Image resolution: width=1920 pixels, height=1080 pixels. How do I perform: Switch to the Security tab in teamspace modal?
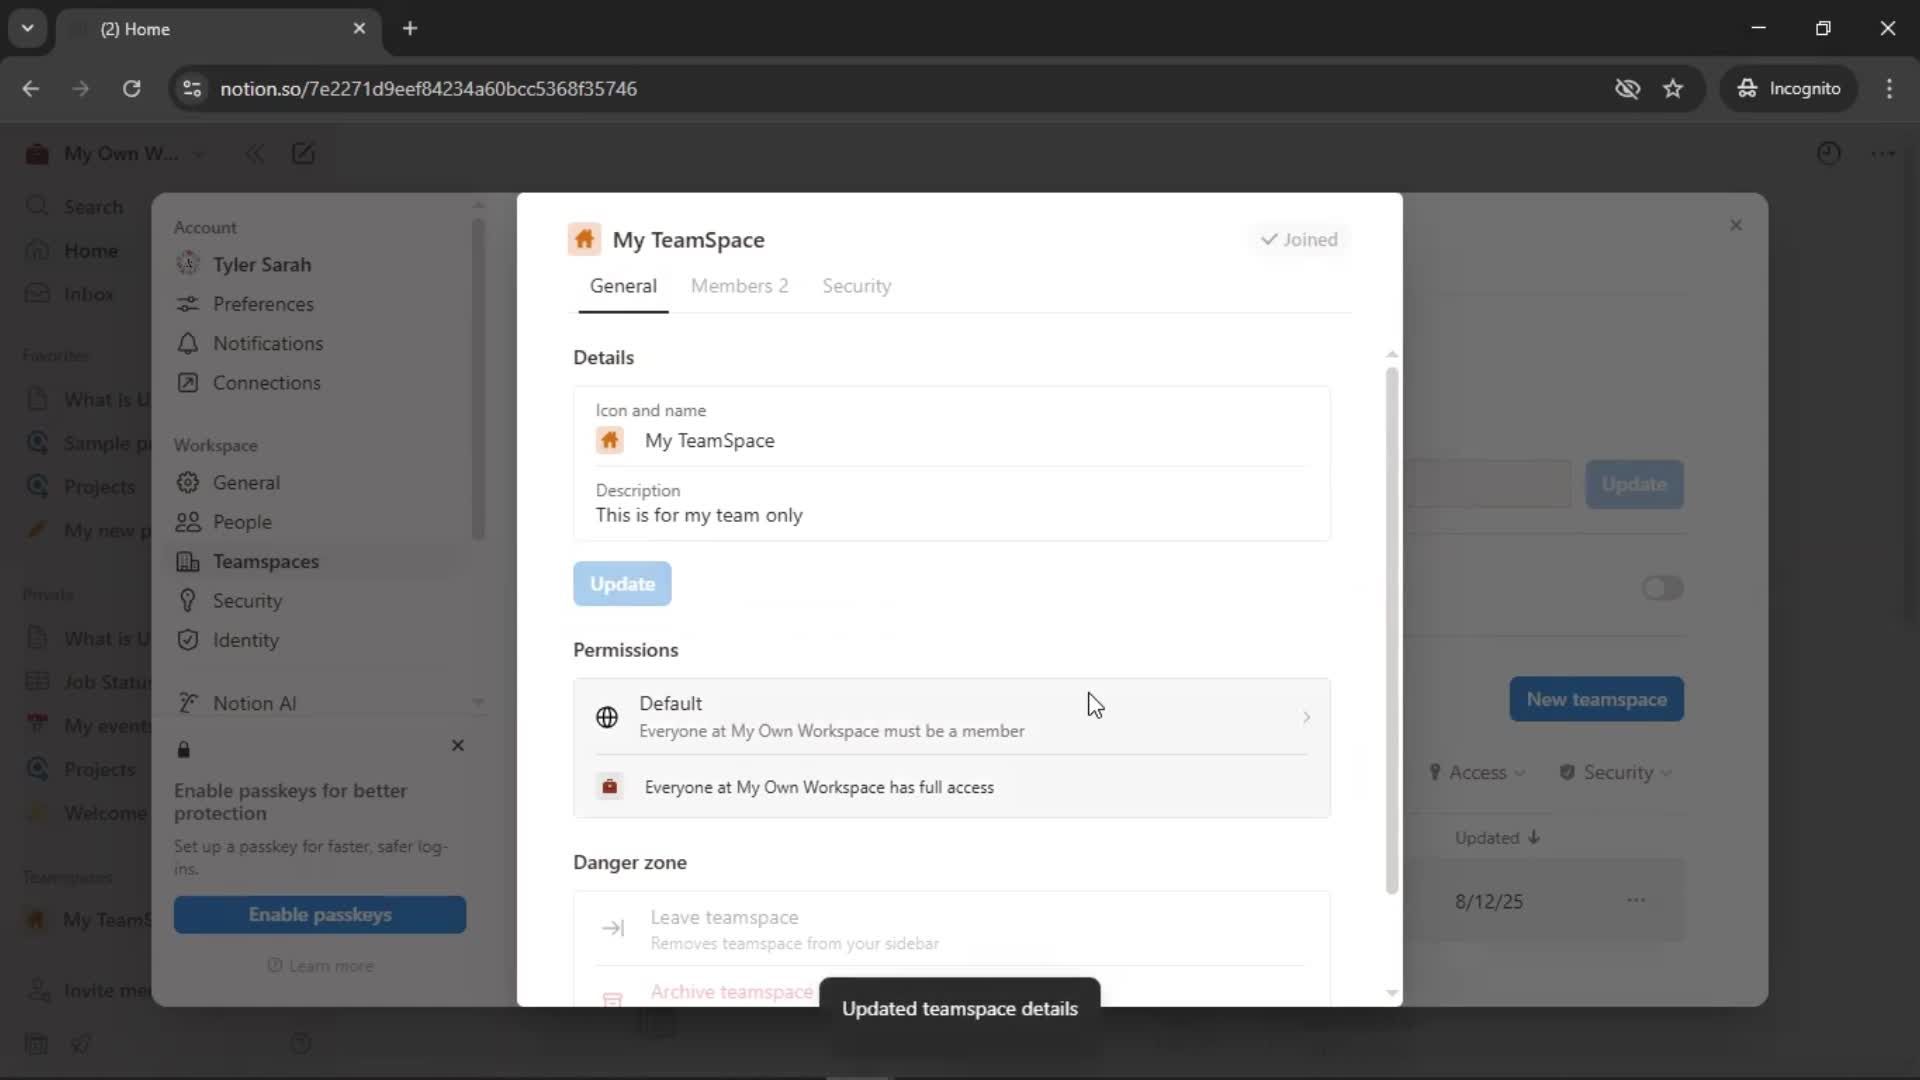tap(856, 286)
